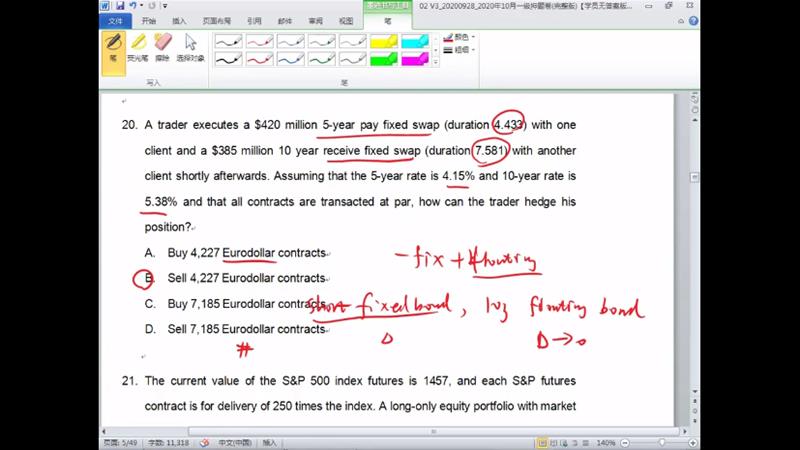Select the Highlighter (荧光笔) tool
Viewport: 800px width, 450px height.
138,47
